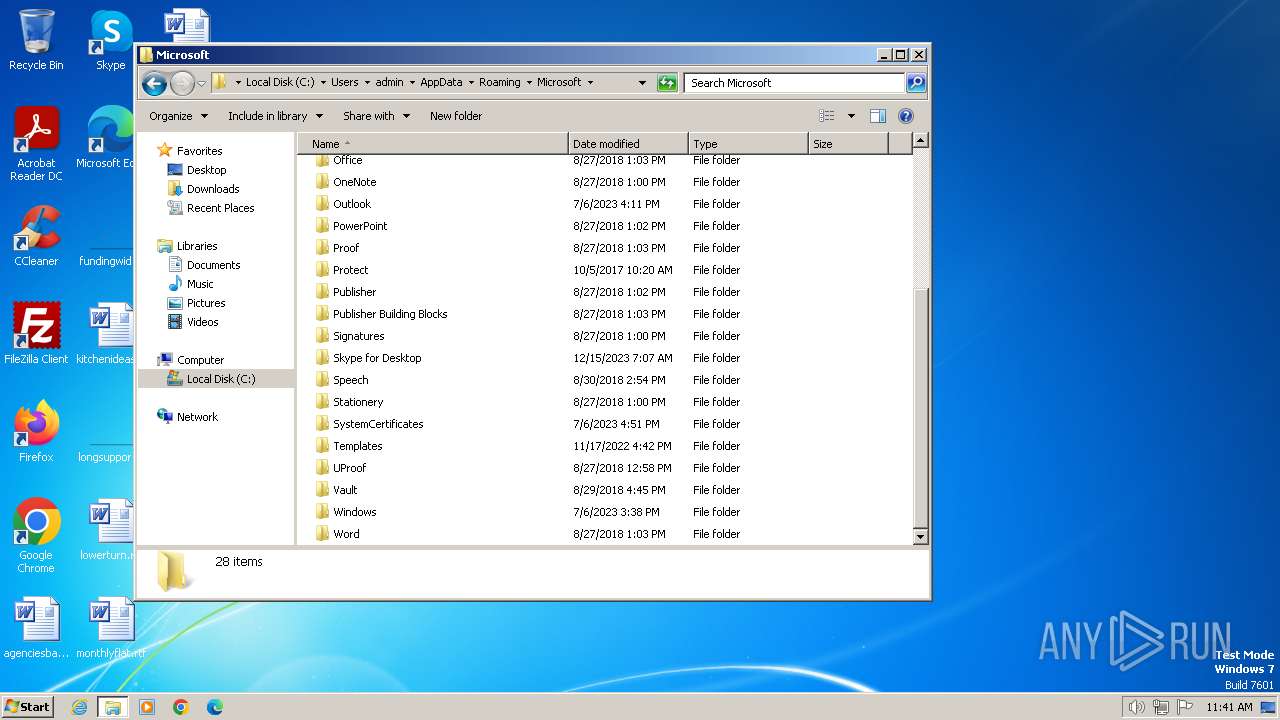Select the Music library
The width and height of the screenshot is (1280, 720).
click(x=200, y=284)
